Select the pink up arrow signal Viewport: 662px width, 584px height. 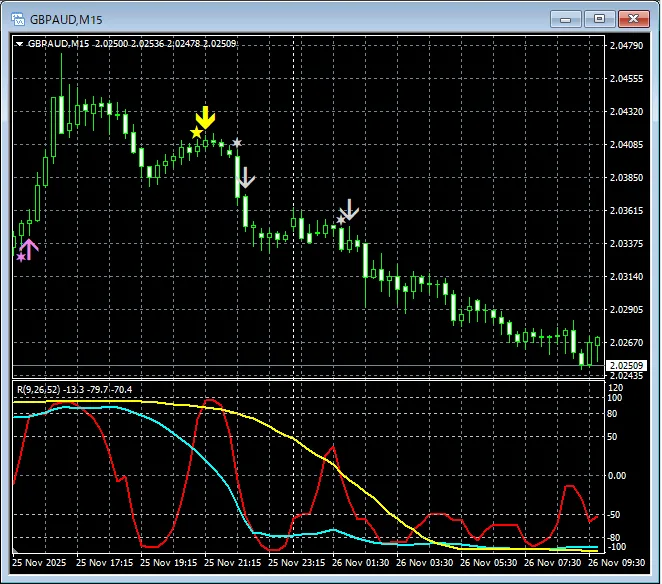point(29,249)
